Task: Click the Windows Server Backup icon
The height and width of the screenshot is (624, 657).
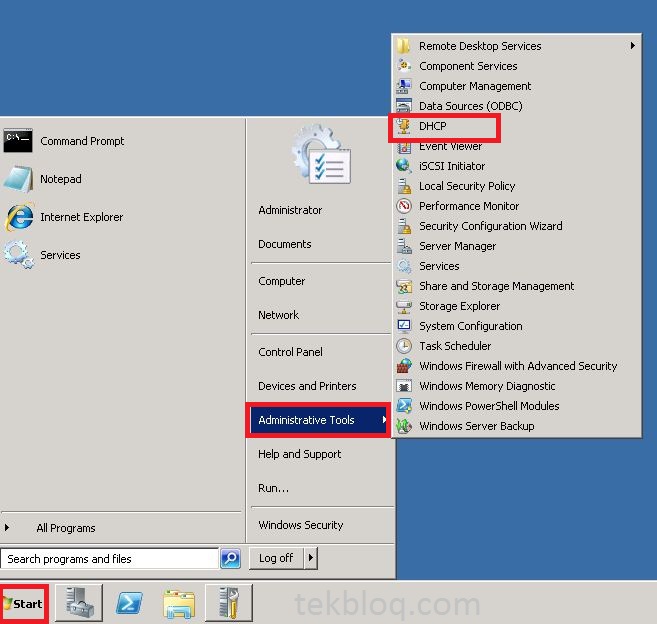Action: click(404, 426)
